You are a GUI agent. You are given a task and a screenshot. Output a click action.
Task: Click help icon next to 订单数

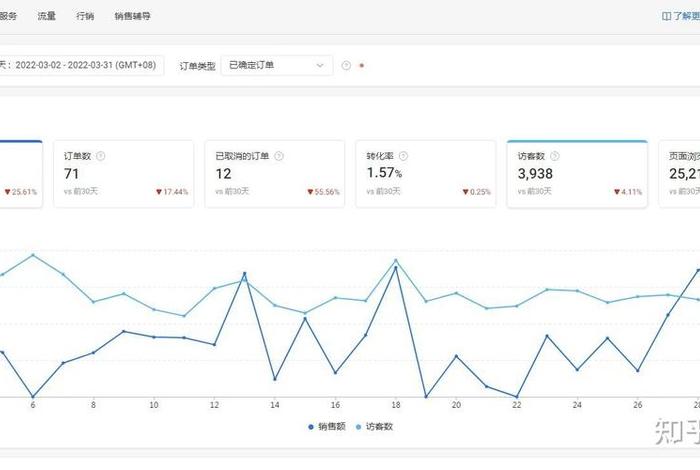click(101, 156)
